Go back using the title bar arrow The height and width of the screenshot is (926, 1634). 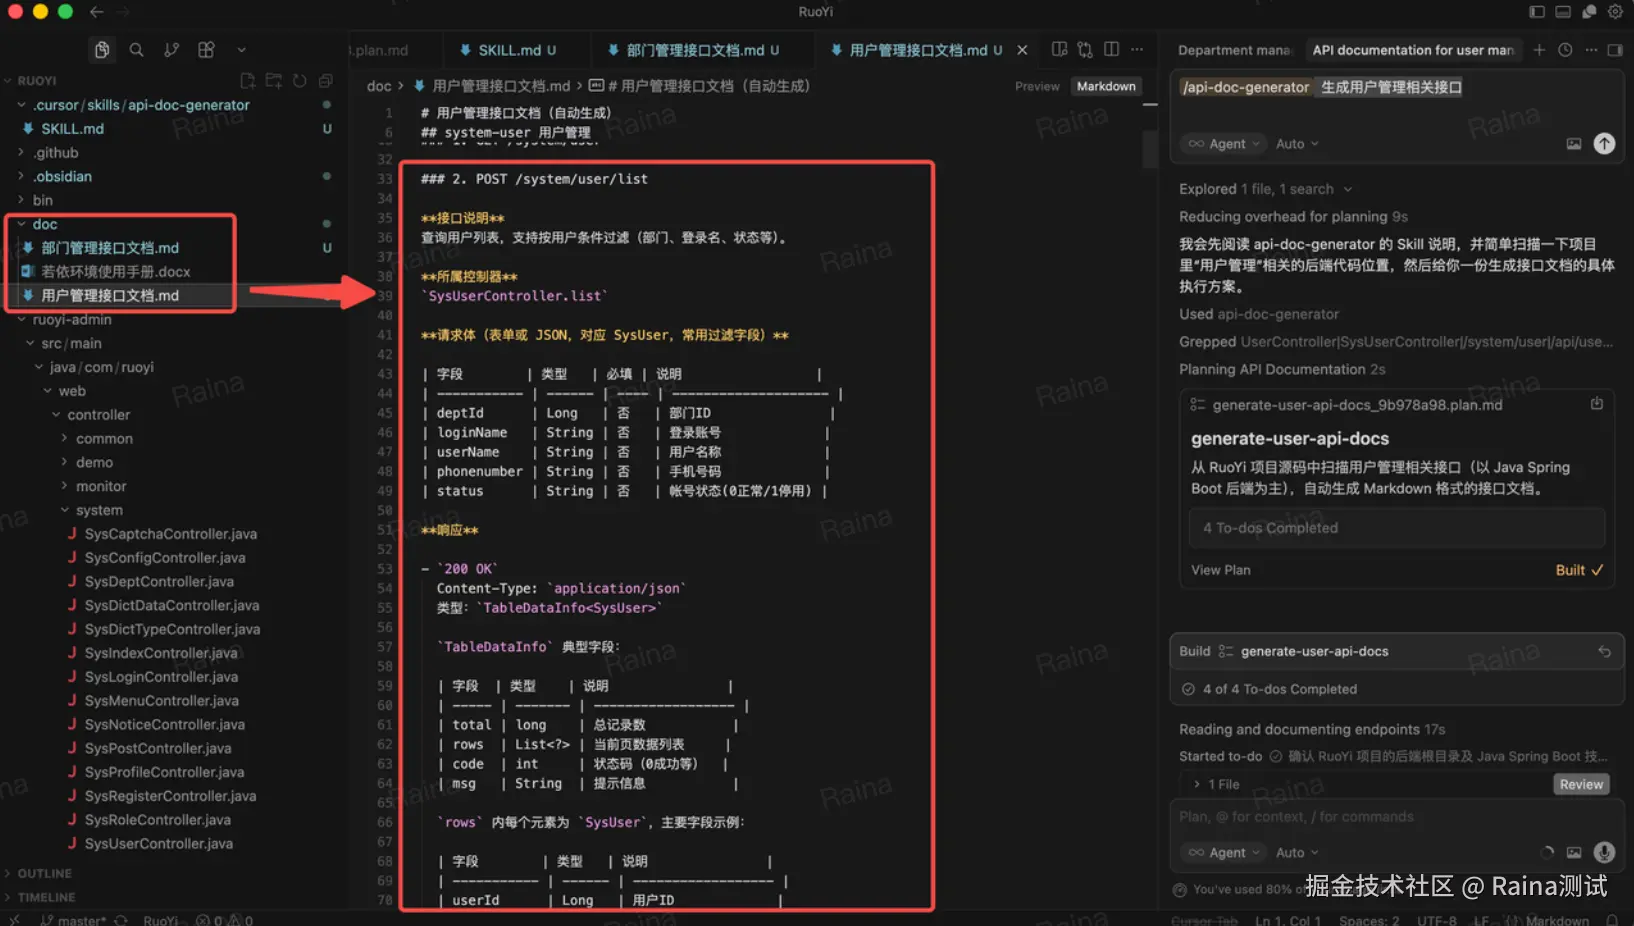pyautogui.click(x=96, y=12)
